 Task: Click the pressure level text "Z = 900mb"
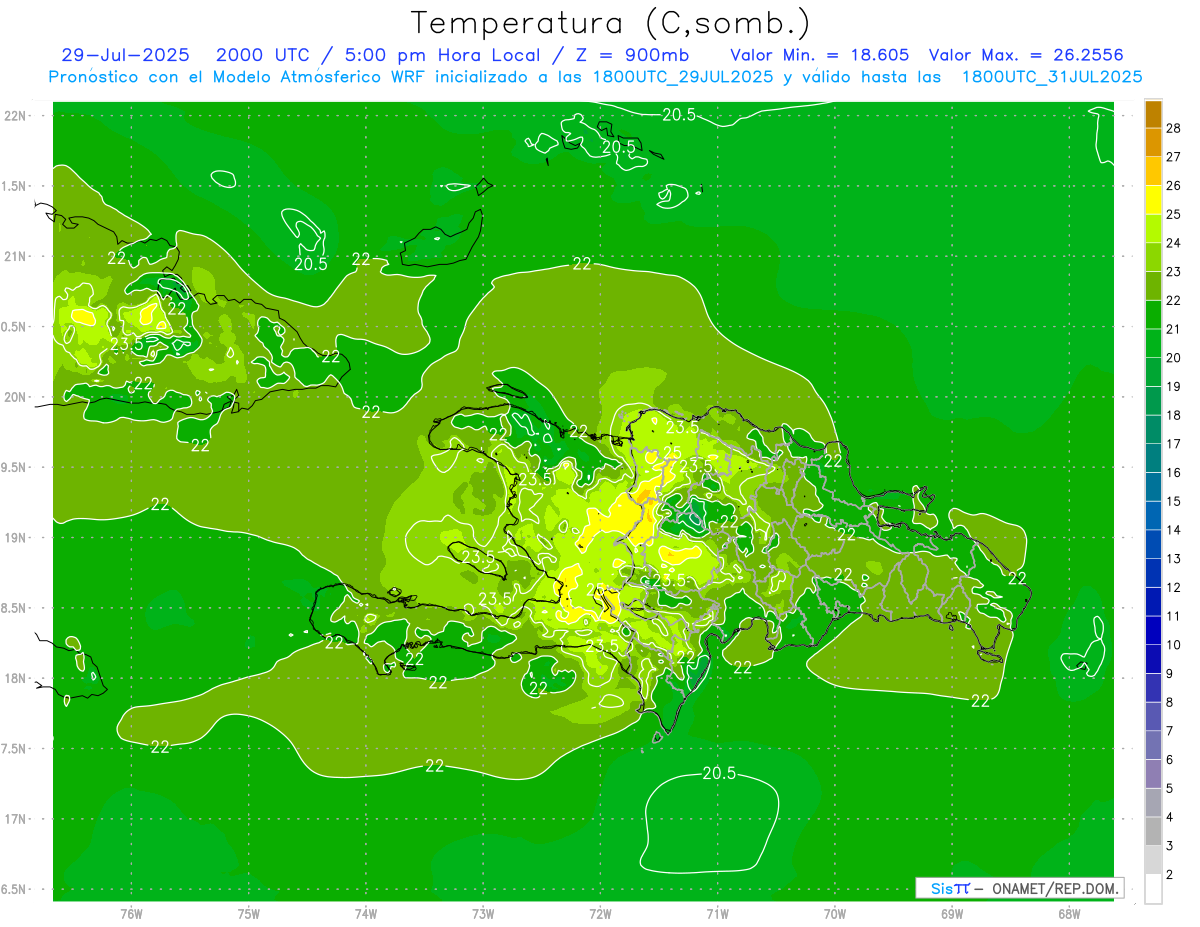pos(631,55)
